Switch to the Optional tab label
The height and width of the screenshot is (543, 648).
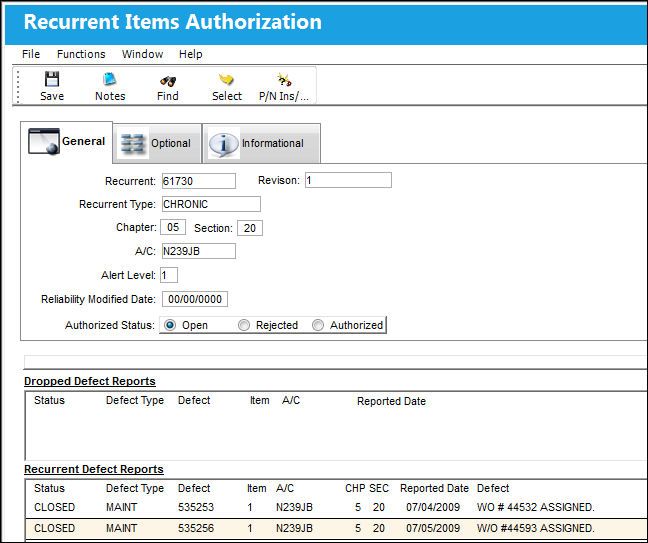(x=171, y=143)
